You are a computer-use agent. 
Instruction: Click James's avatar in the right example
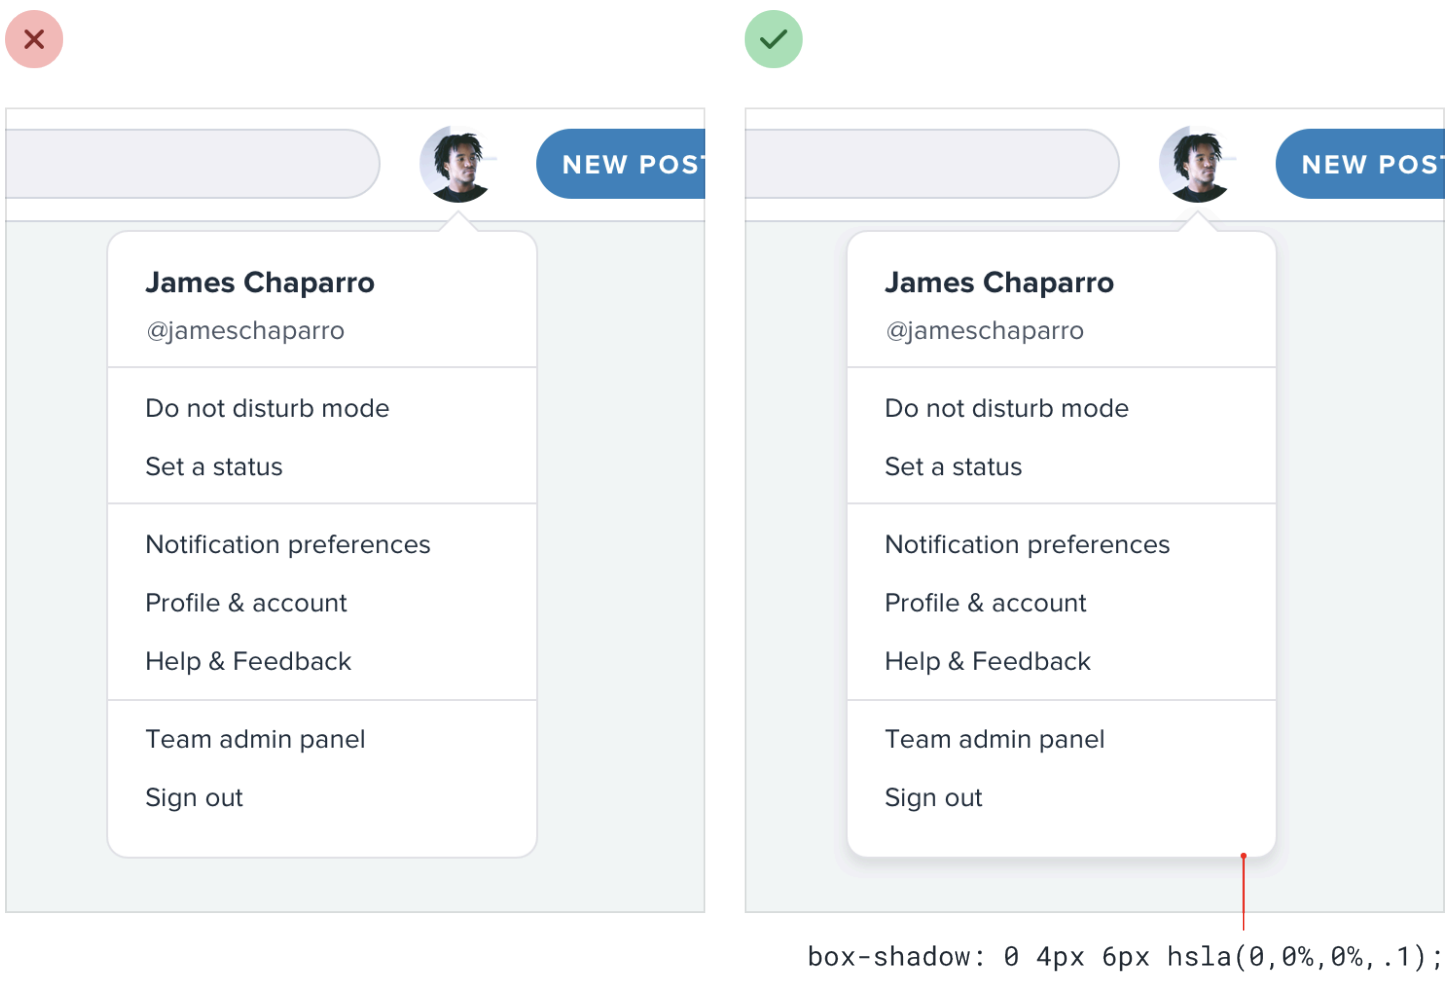1197,163
